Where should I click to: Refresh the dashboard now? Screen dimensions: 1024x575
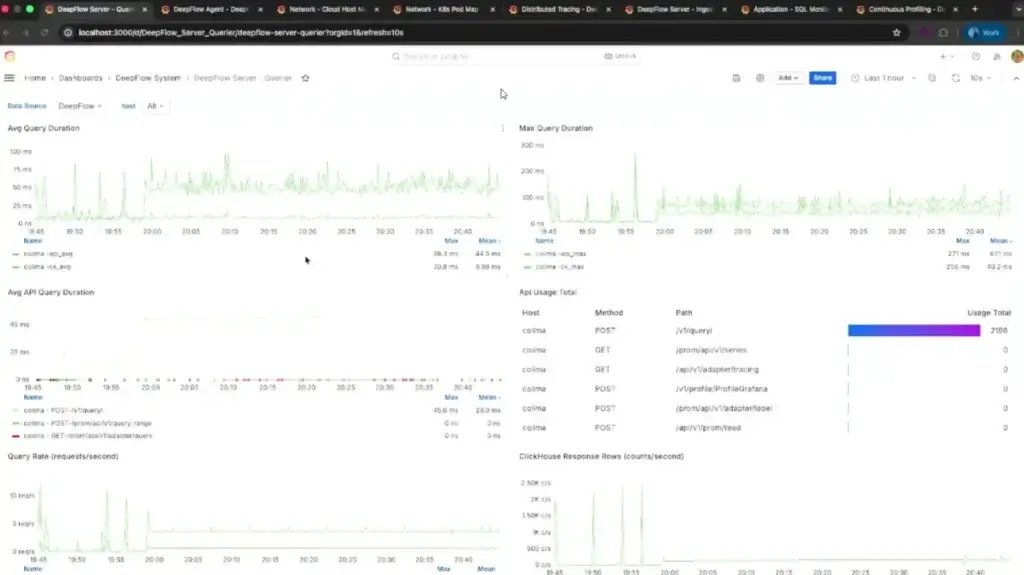click(x=956, y=78)
